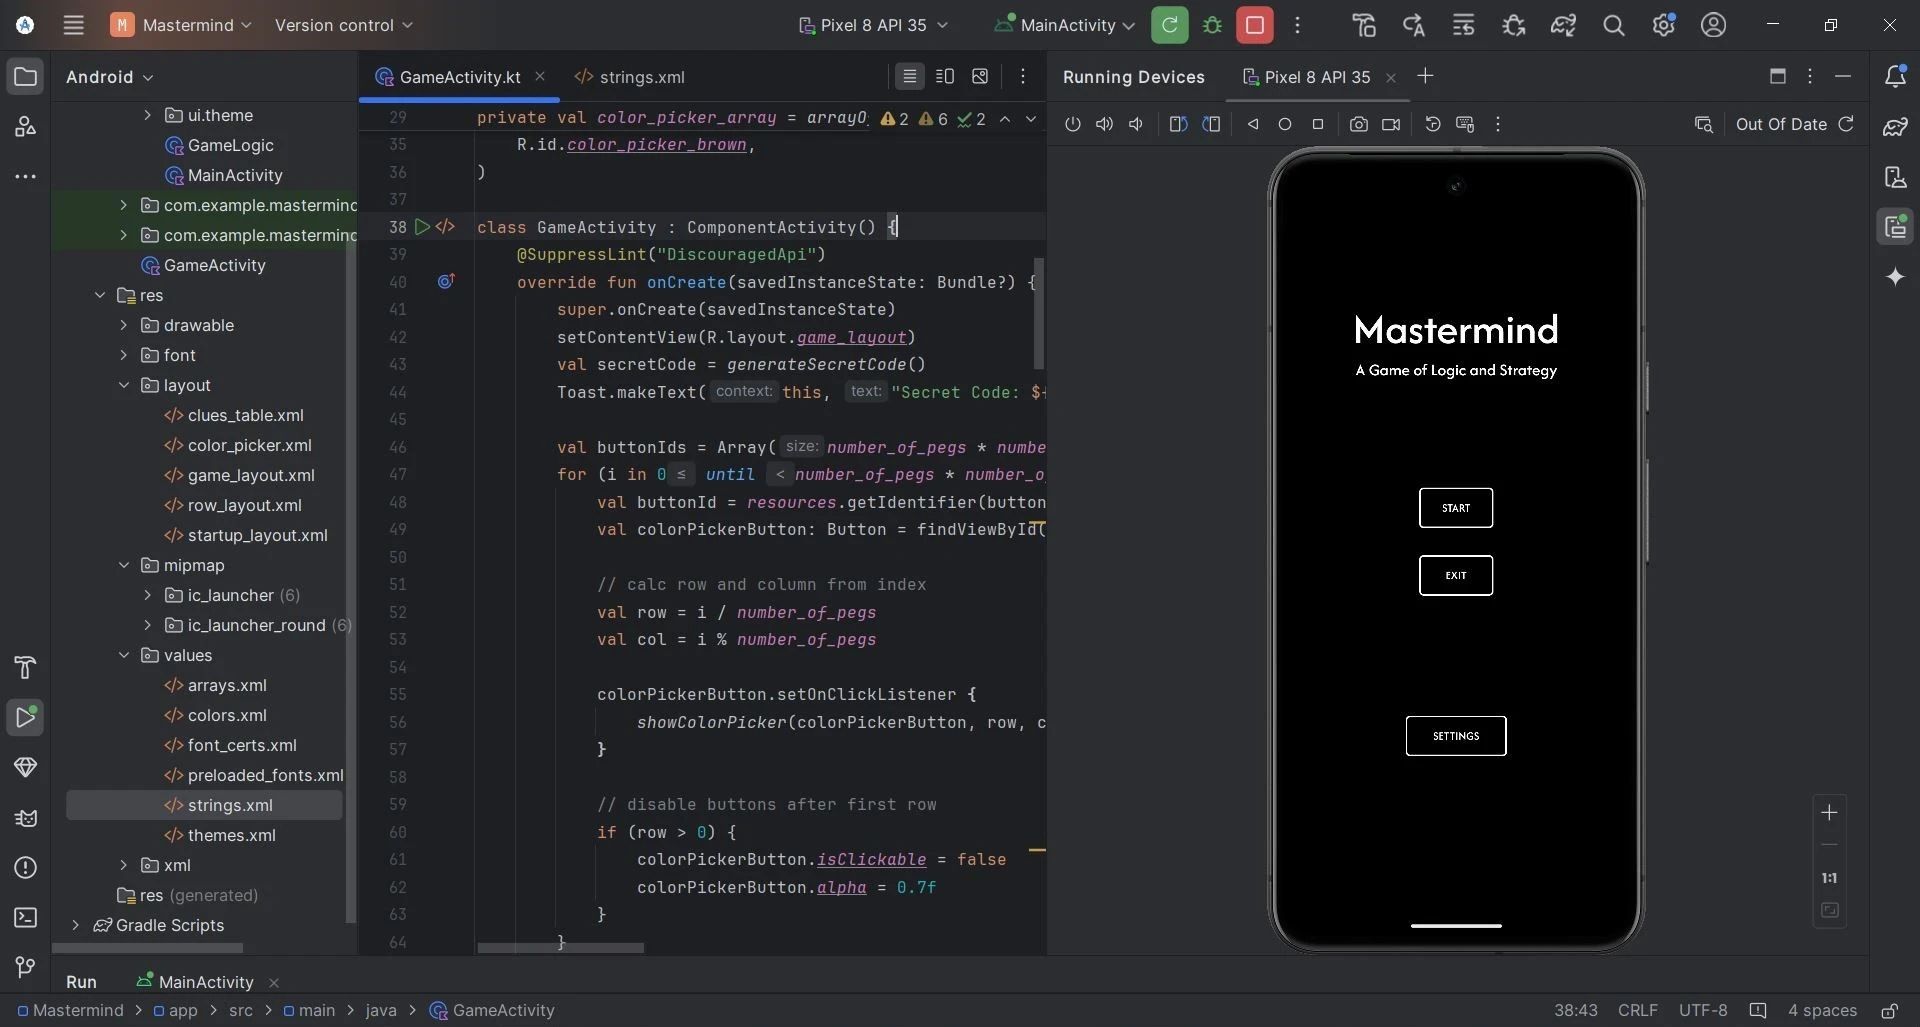Tap EXIT button in emulator
Image resolution: width=1920 pixels, height=1027 pixels.
coord(1456,575)
